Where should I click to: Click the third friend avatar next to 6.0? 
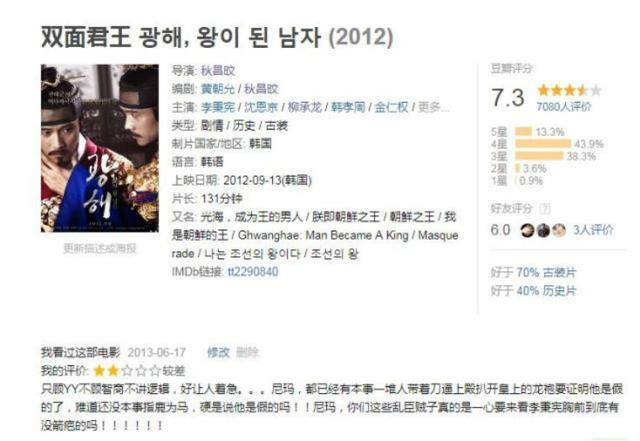559,231
